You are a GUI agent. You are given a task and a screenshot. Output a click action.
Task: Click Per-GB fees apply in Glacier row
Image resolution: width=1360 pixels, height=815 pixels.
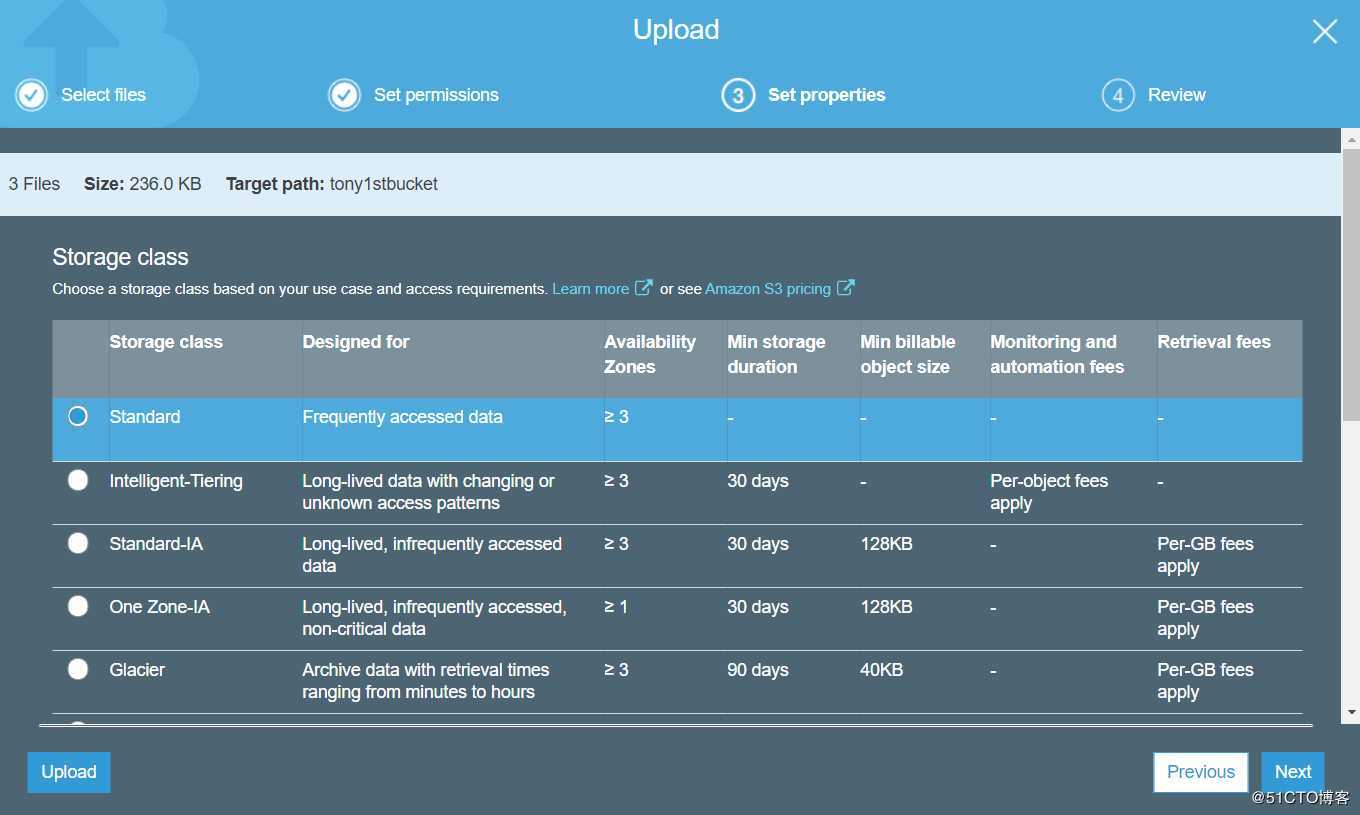point(1205,681)
